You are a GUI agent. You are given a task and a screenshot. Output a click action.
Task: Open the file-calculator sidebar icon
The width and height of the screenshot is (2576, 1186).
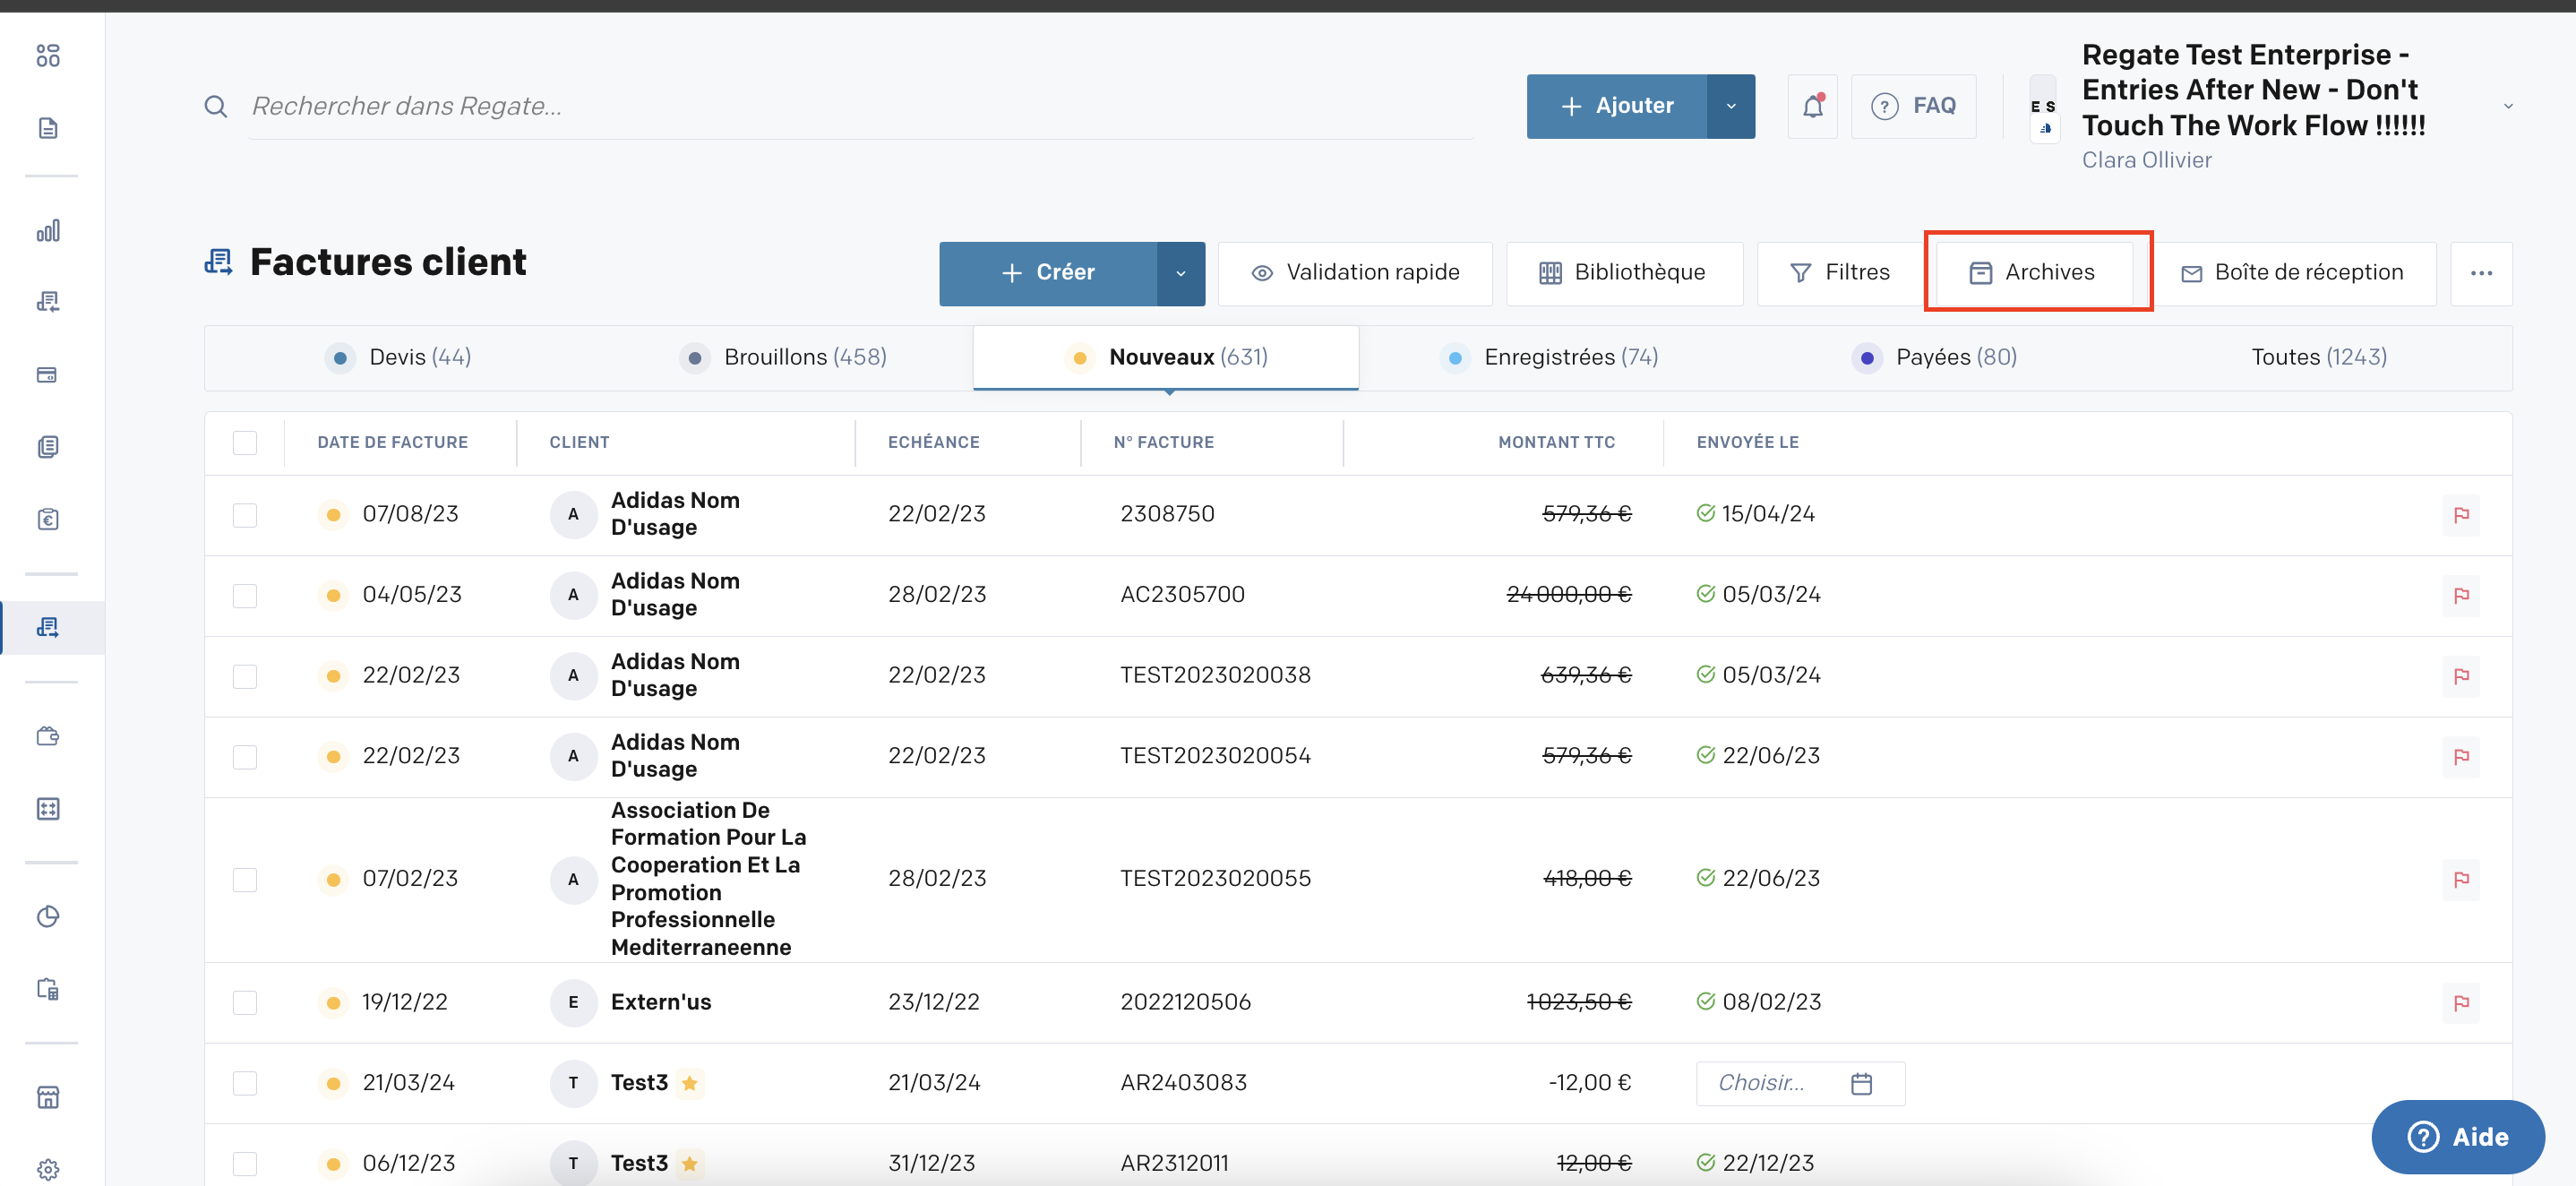[x=48, y=989]
